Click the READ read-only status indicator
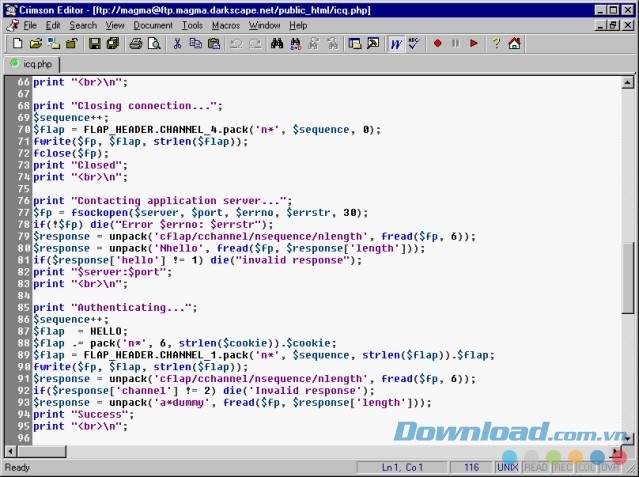The width and height of the screenshot is (639, 477). (x=536, y=467)
